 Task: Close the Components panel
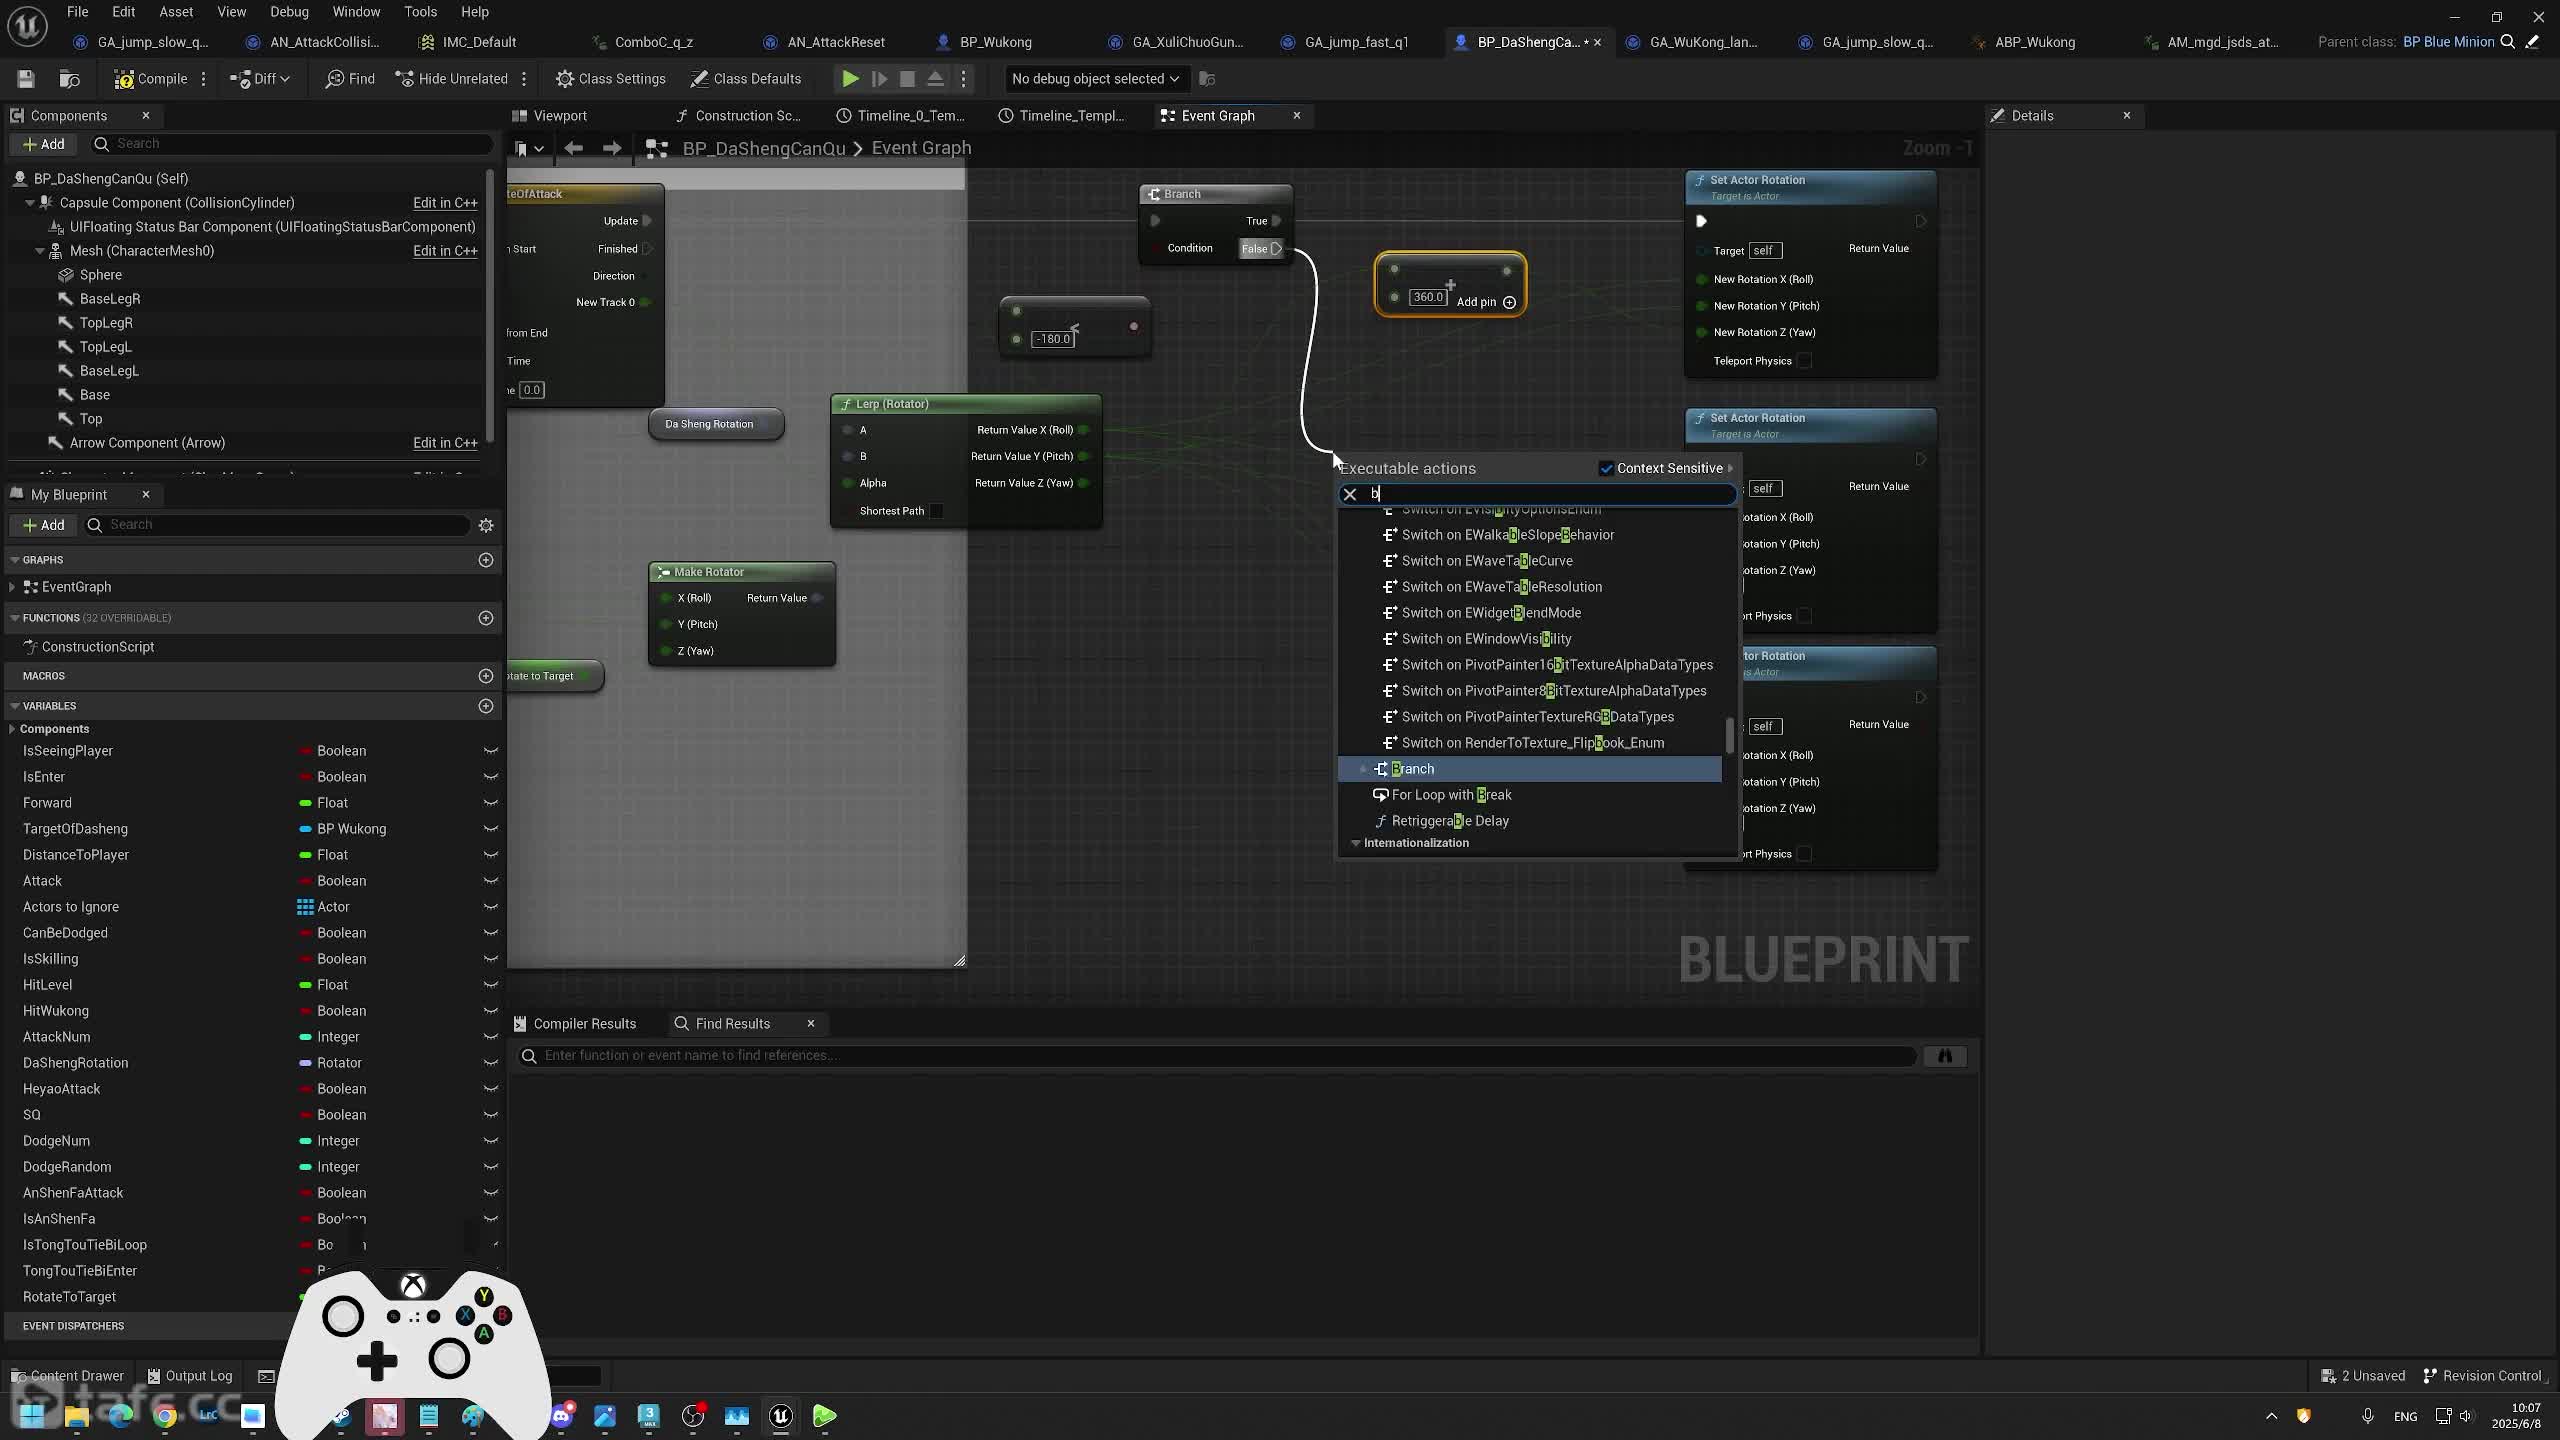click(x=146, y=116)
